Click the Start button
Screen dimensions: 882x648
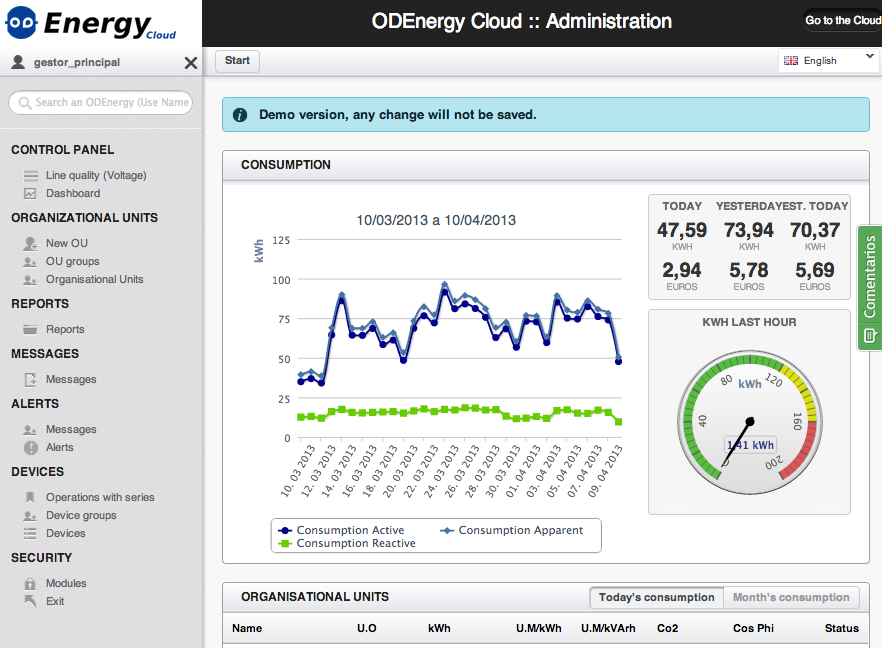pyautogui.click(x=238, y=61)
